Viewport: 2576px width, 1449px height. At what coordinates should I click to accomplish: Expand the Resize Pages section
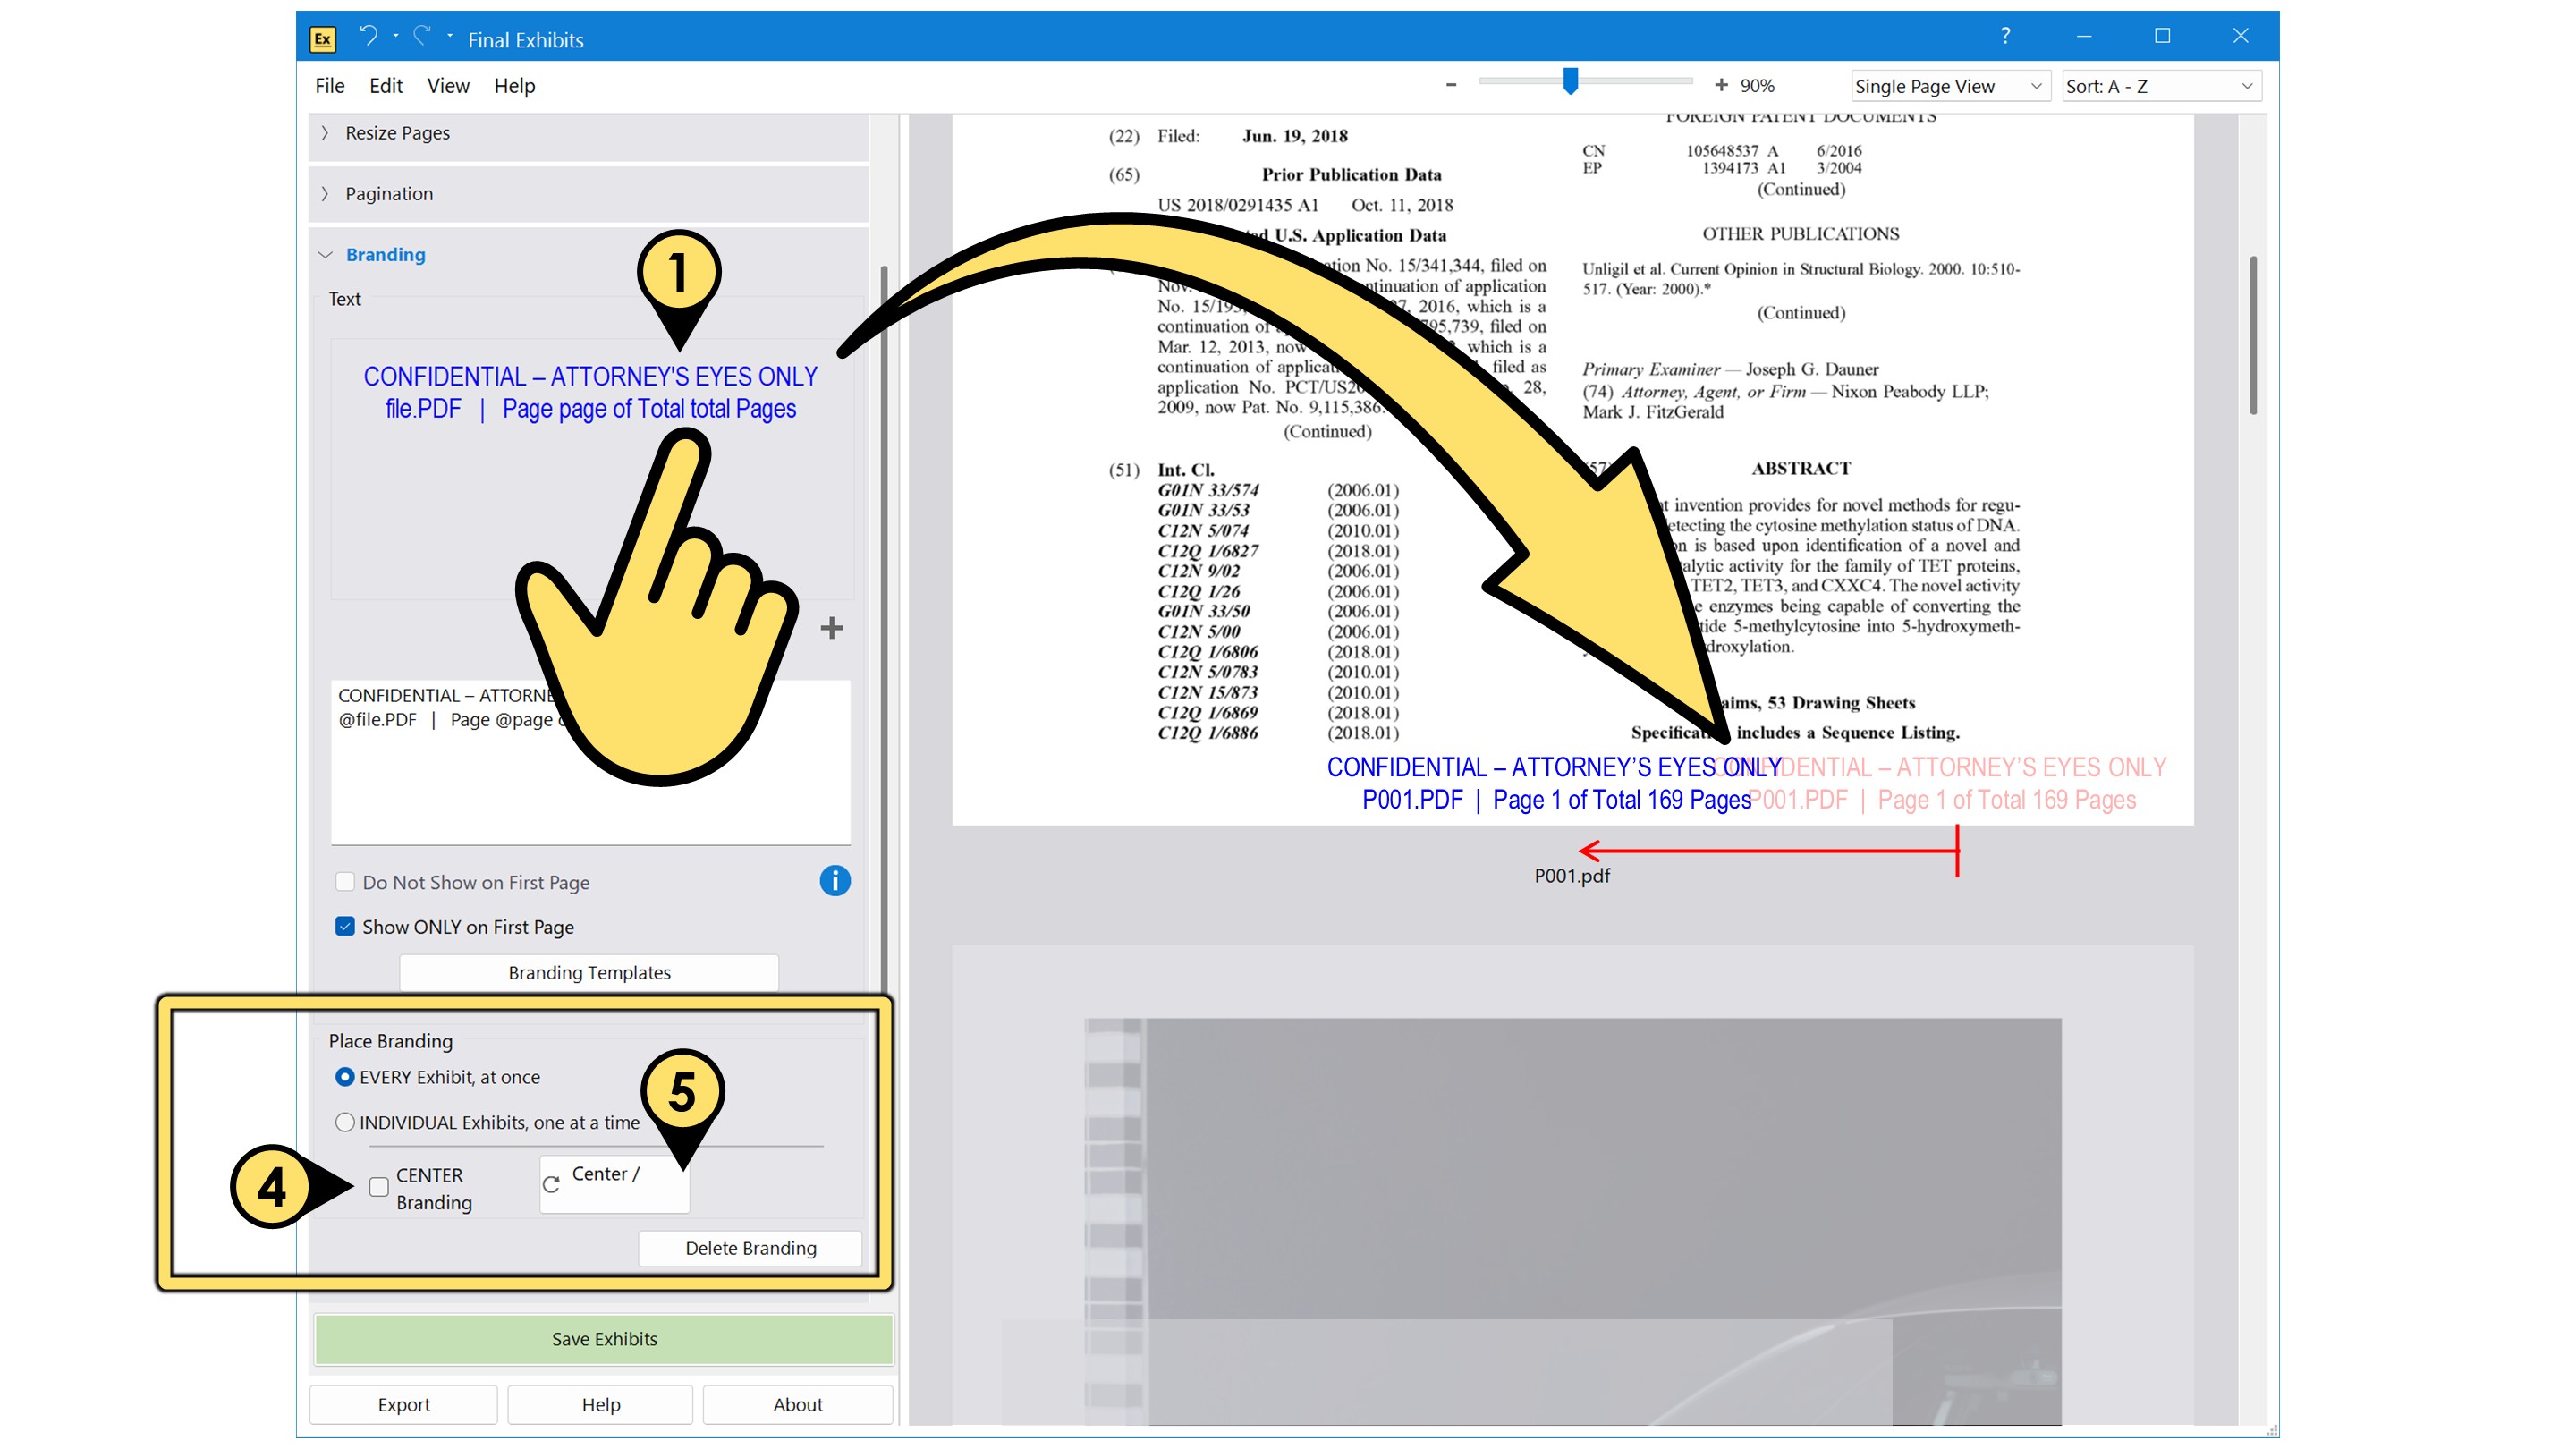pos(397,133)
